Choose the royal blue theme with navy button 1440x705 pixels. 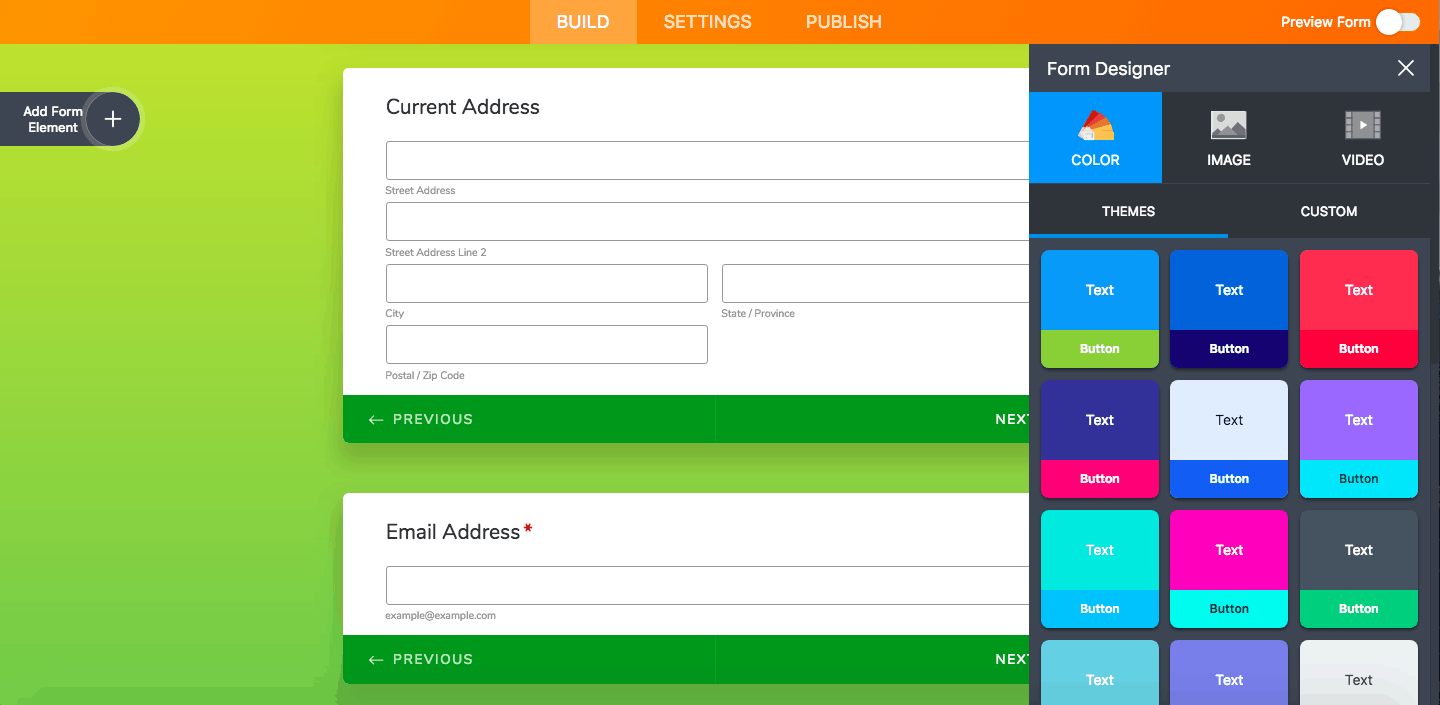click(1229, 309)
